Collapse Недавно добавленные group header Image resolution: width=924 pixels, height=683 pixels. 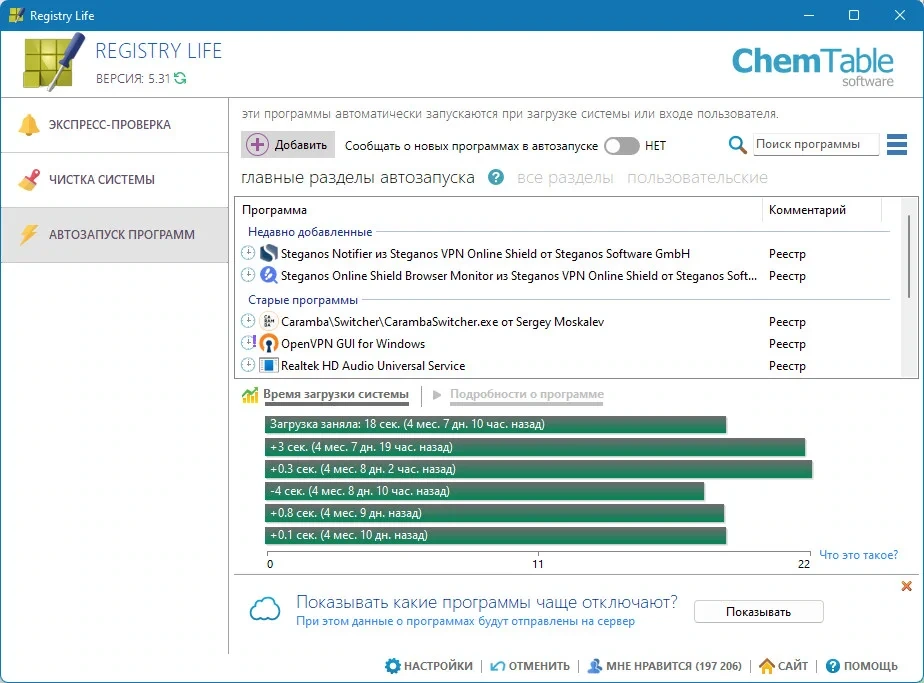pyautogui.click(x=310, y=232)
